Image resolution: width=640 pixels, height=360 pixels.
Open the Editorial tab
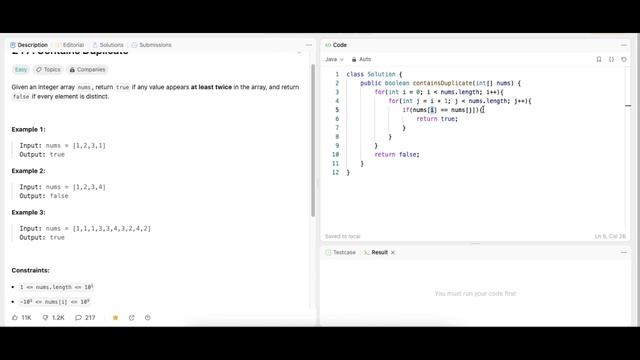70,45
